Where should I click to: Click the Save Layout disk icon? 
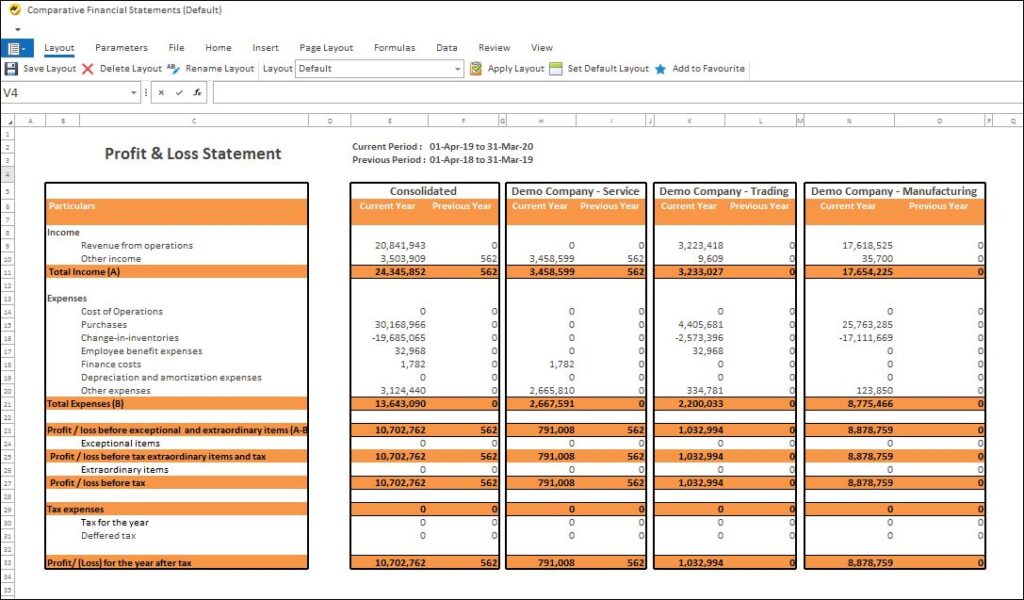[x=12, y=68]
